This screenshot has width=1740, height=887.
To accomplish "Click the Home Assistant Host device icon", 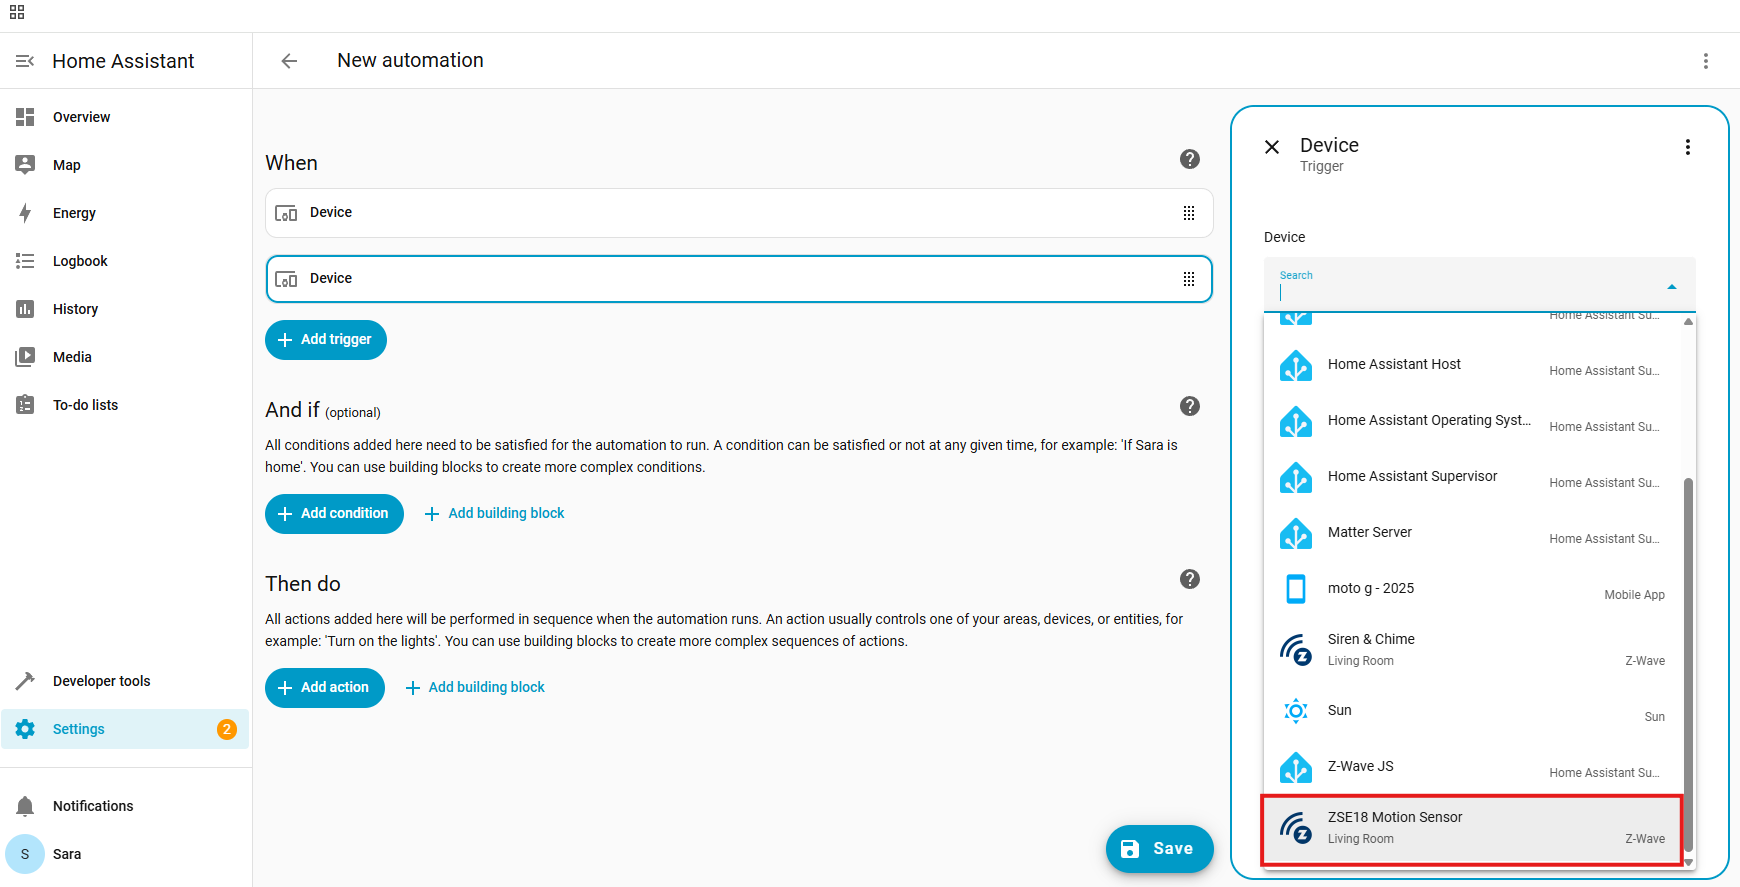I will click(x=1296, y=366).
